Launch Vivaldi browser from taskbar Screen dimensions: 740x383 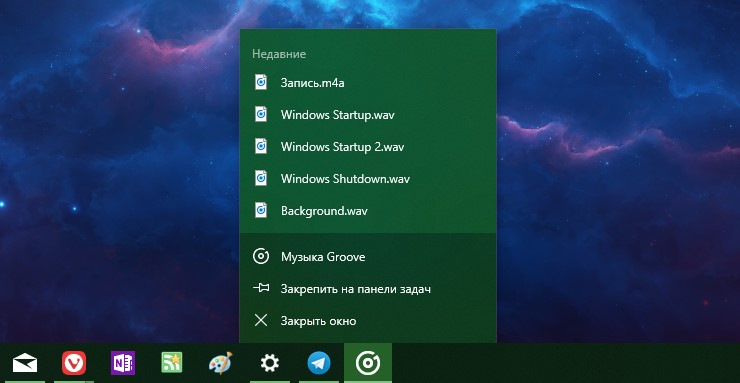click(74, 363)
